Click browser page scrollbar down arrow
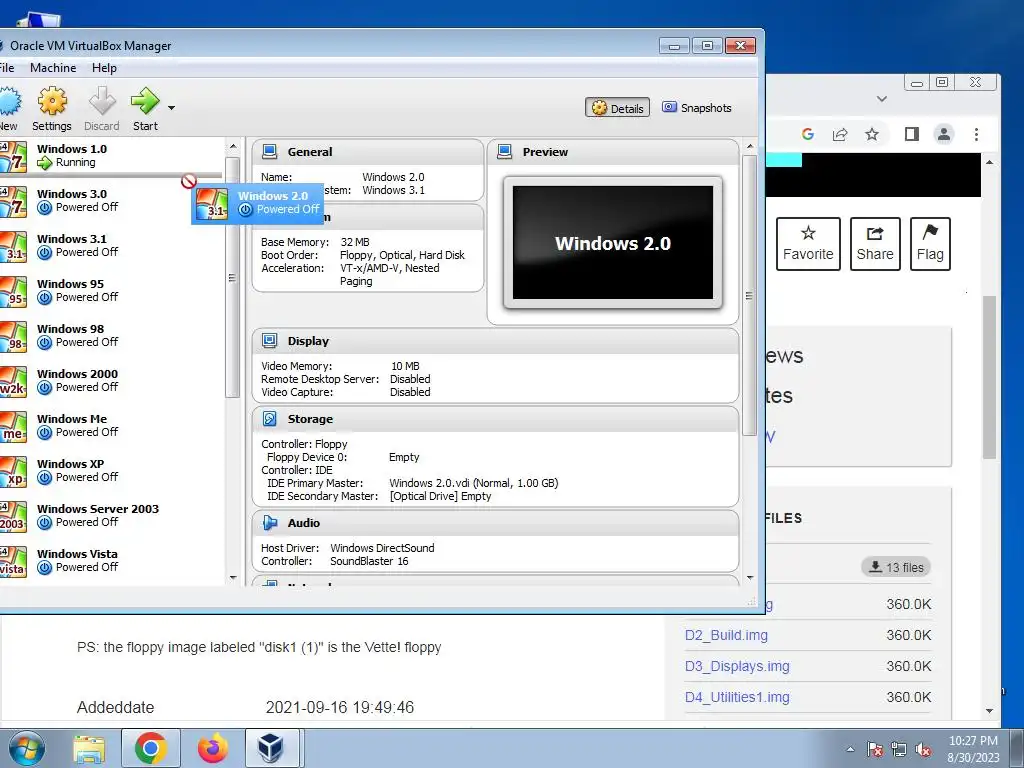1024x768 pixels. (989, 711)
